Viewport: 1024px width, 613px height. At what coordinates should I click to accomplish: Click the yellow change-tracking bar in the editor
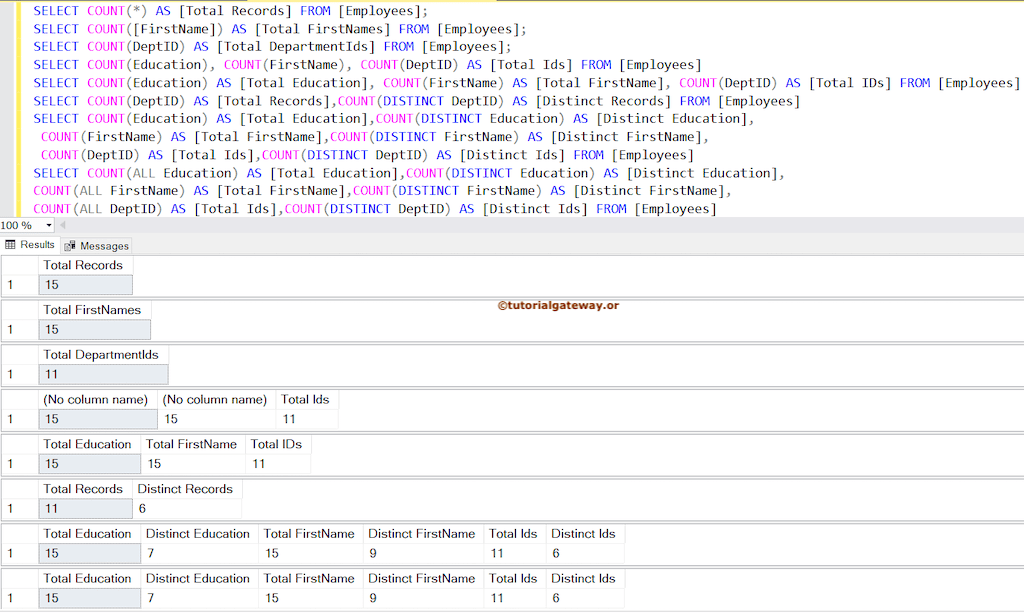(x=24, y=100)
